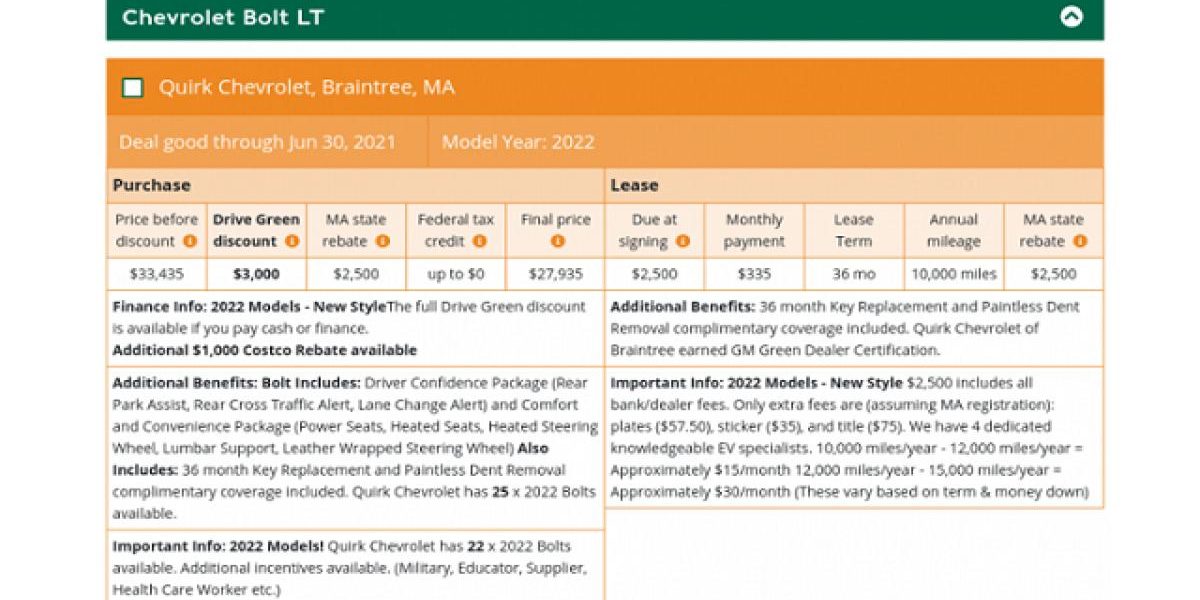This screenshot has width=1200, height=600.
Task: Click the $335 monthly payment value
Action: pyautogui.click(x=754, y=274)
